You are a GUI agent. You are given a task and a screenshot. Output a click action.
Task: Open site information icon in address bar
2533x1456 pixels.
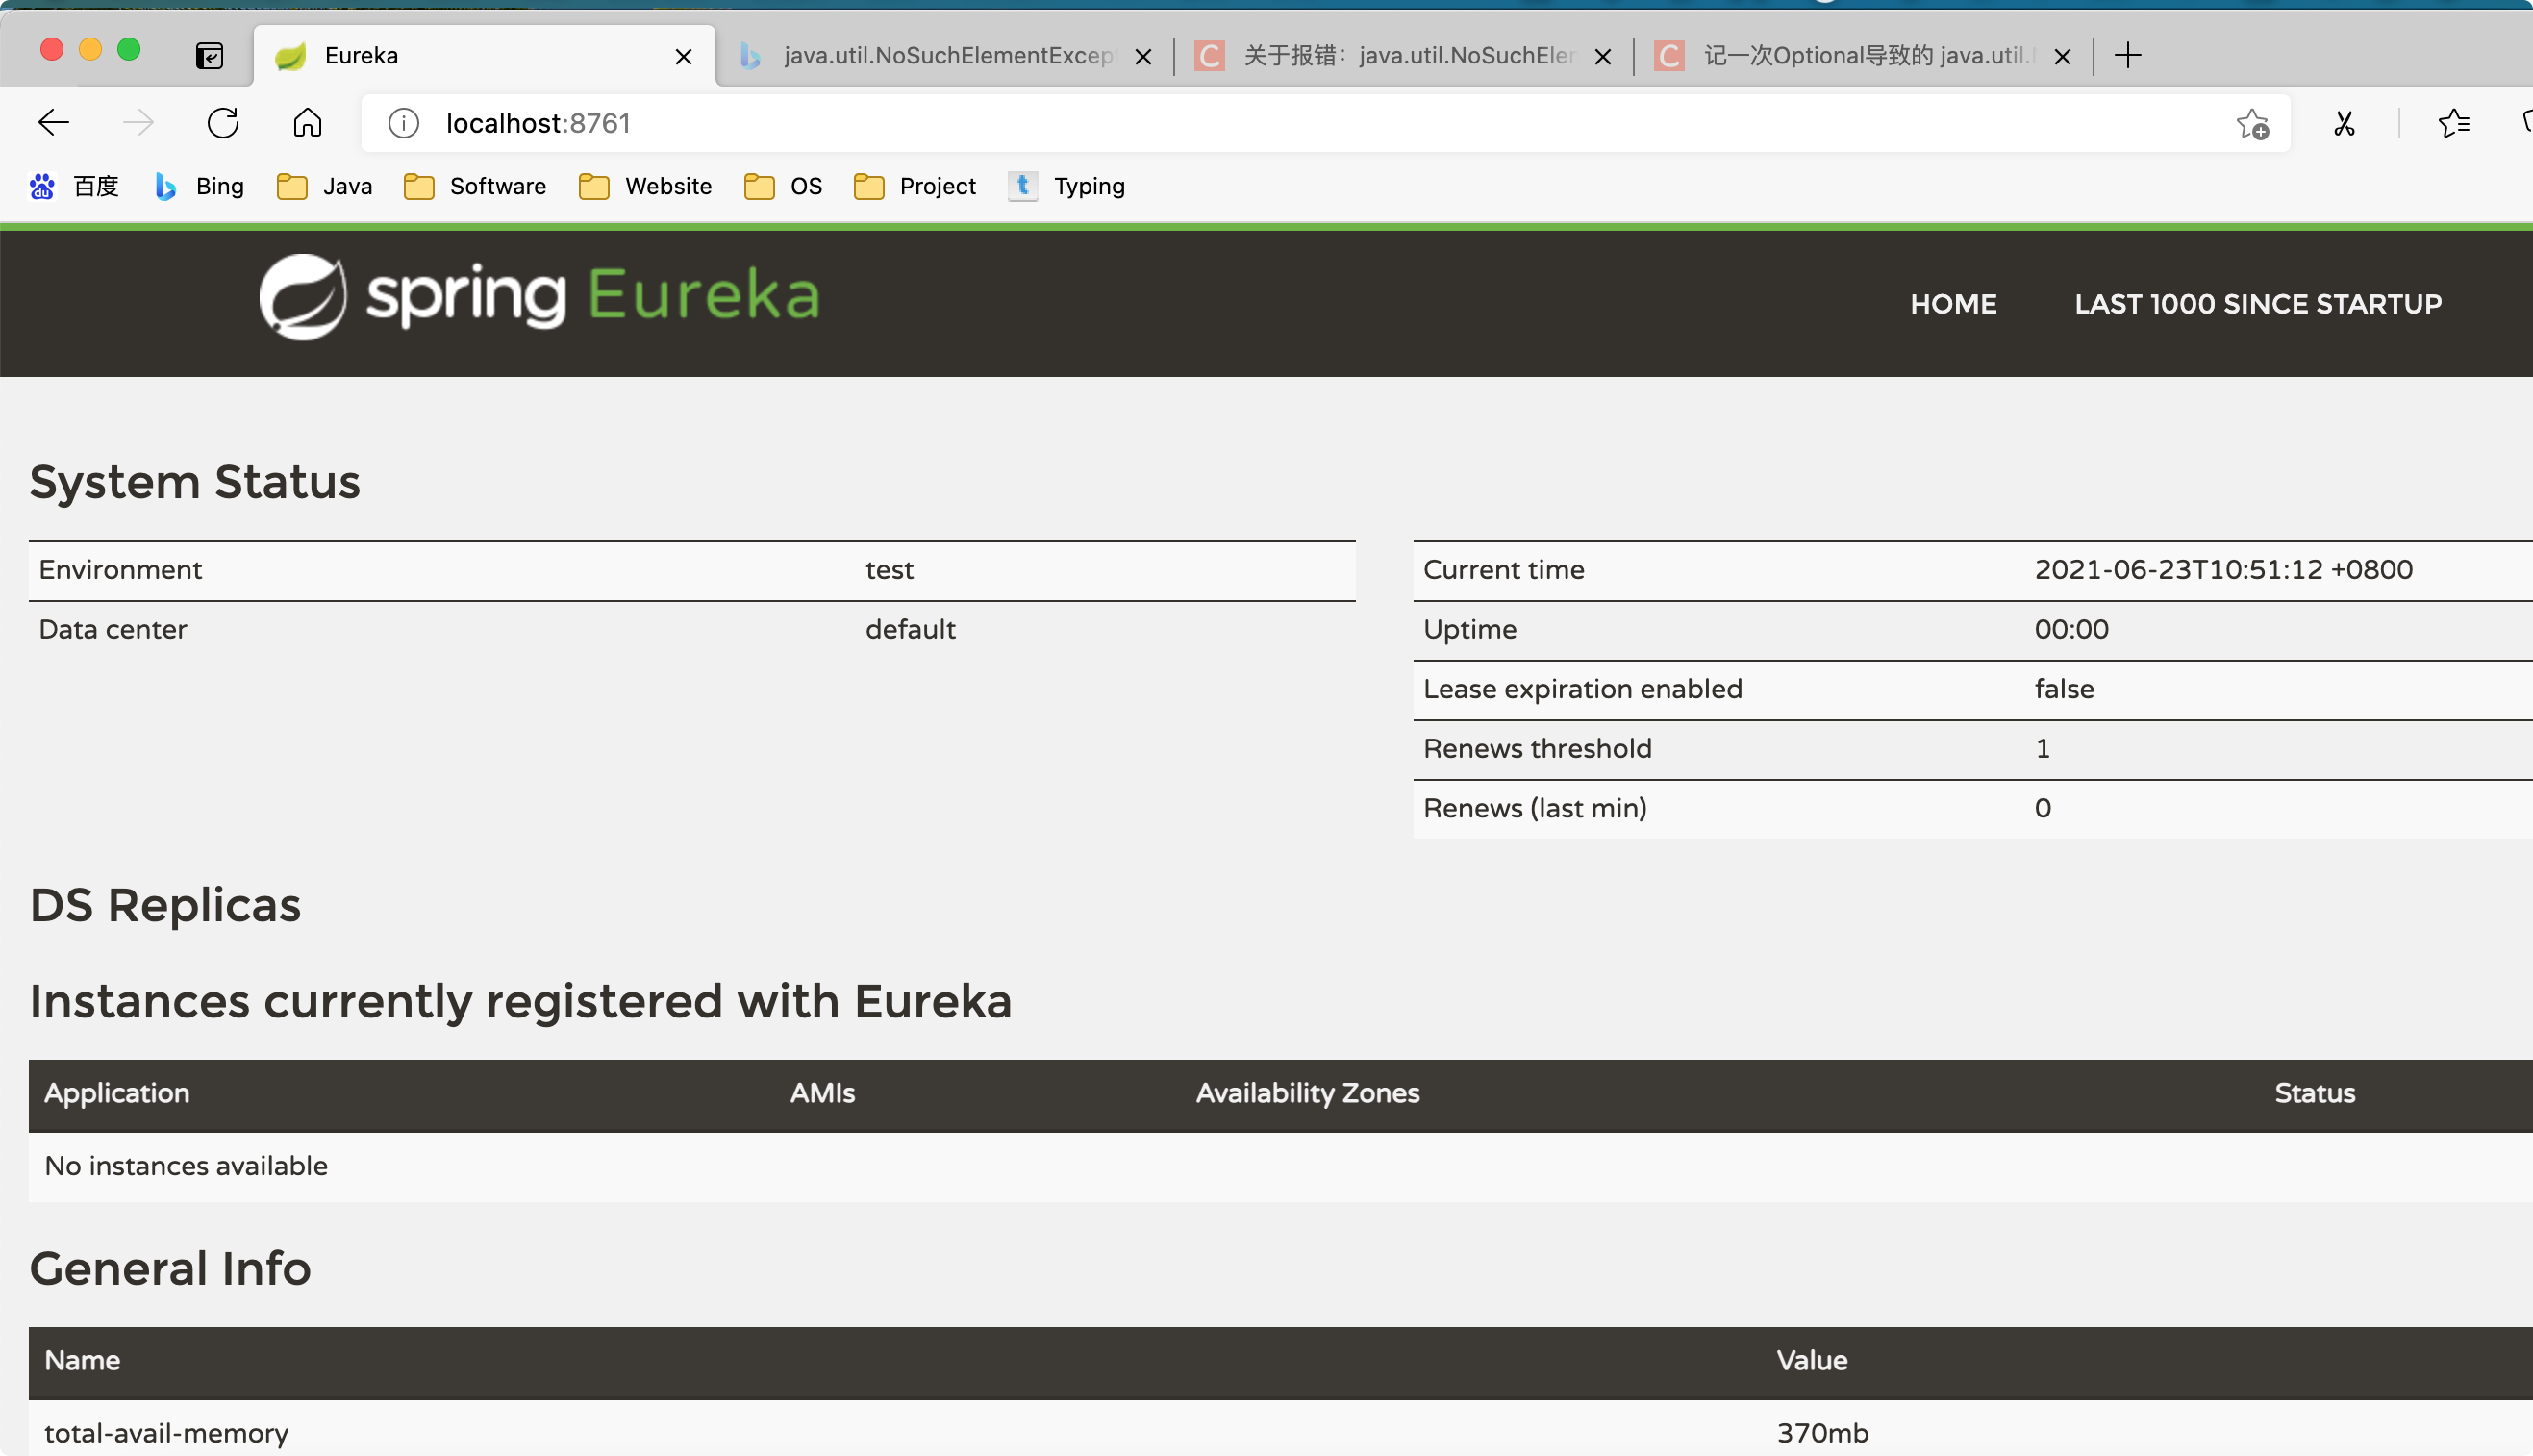pyautogui.click(x=403, y=123)
